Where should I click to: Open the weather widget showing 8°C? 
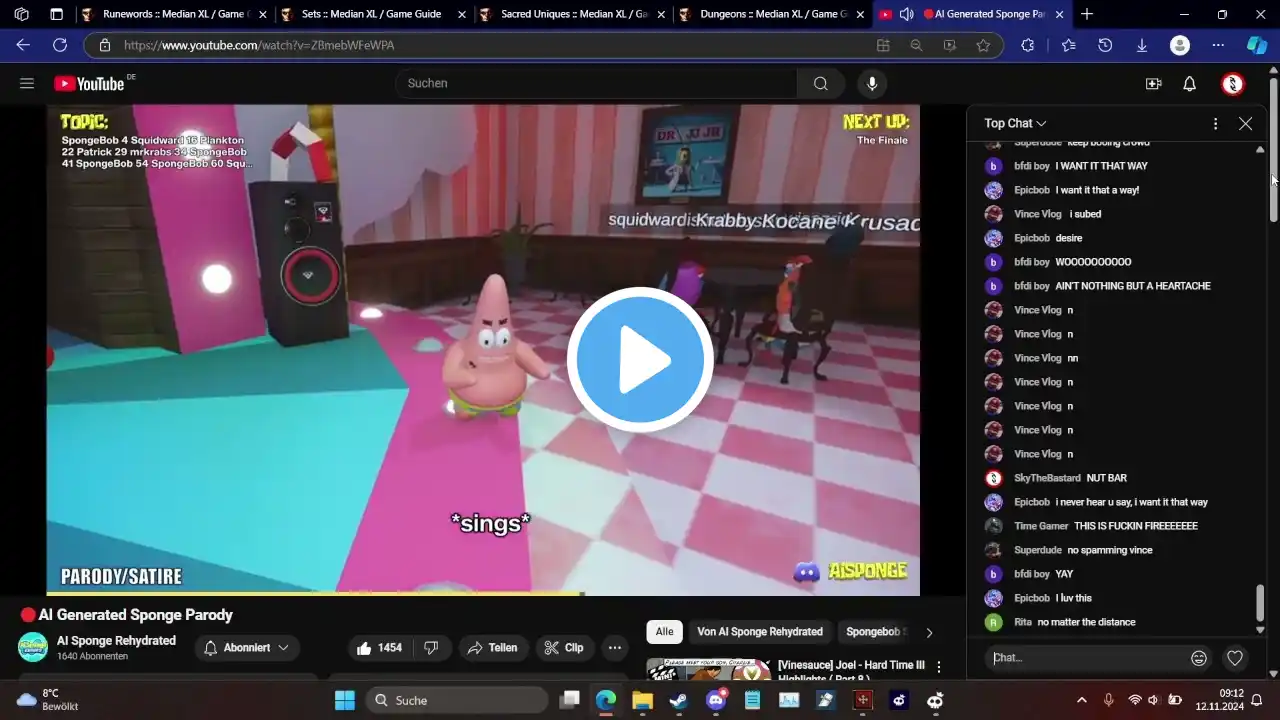[48, 700]
